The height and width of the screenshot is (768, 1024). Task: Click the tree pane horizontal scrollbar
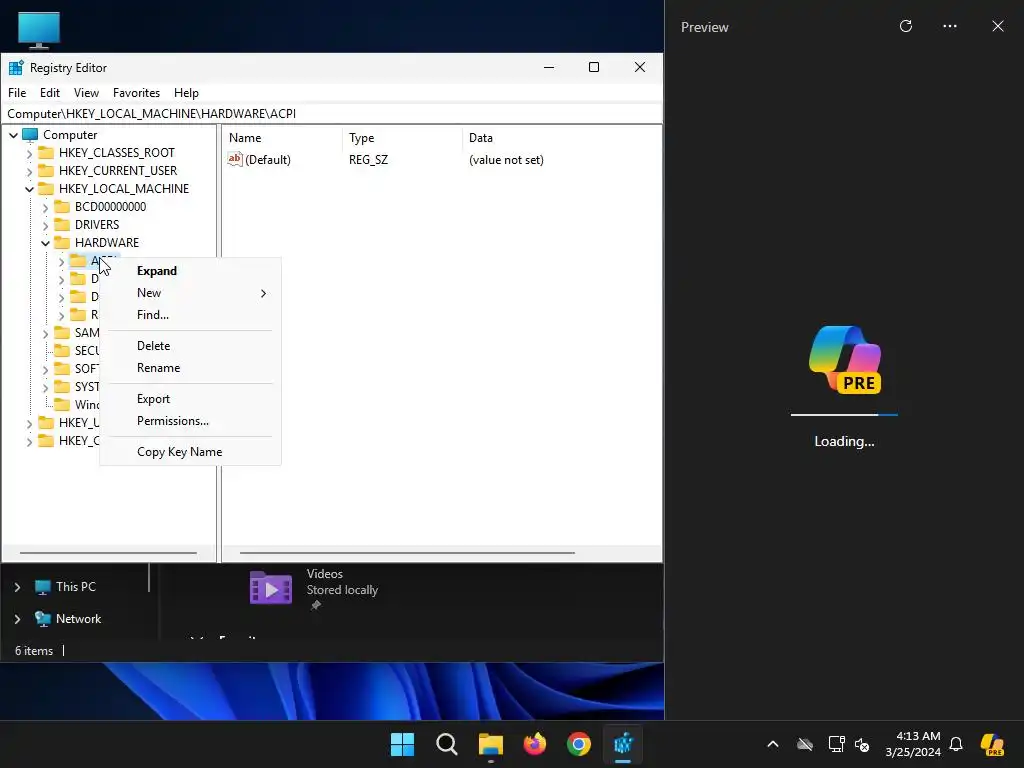pos(108,553)
